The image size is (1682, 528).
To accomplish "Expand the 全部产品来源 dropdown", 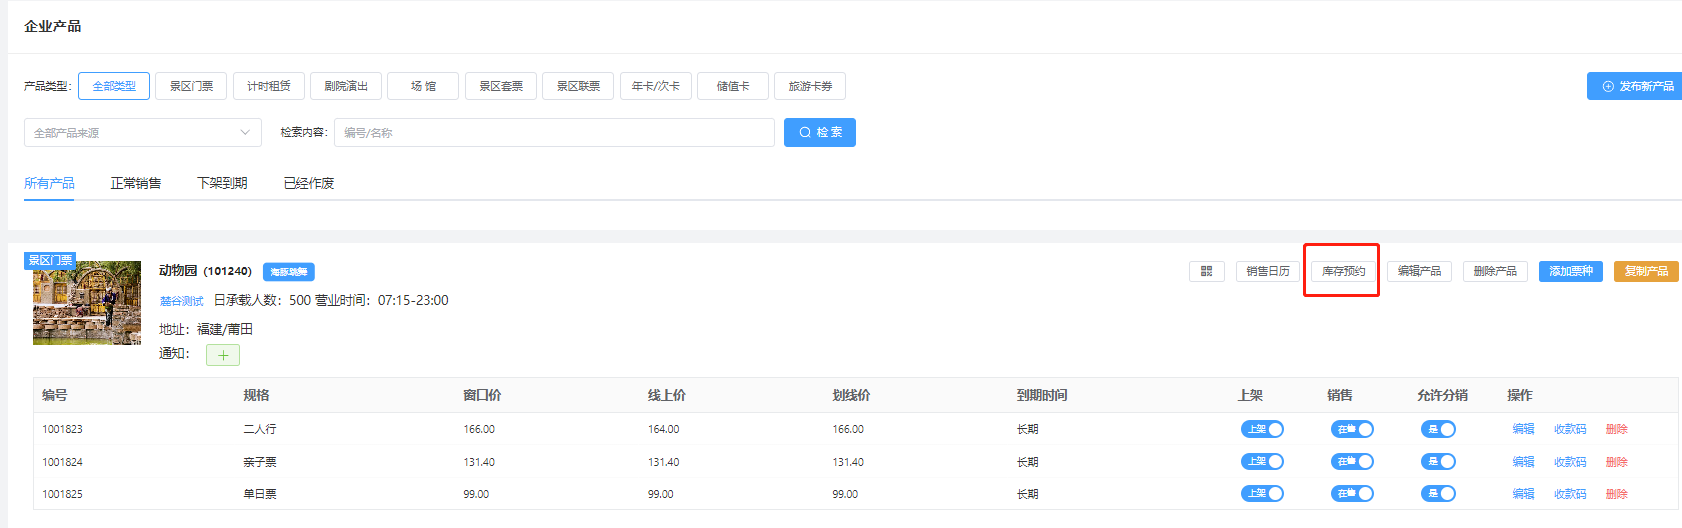I will (x=142, y=133).
